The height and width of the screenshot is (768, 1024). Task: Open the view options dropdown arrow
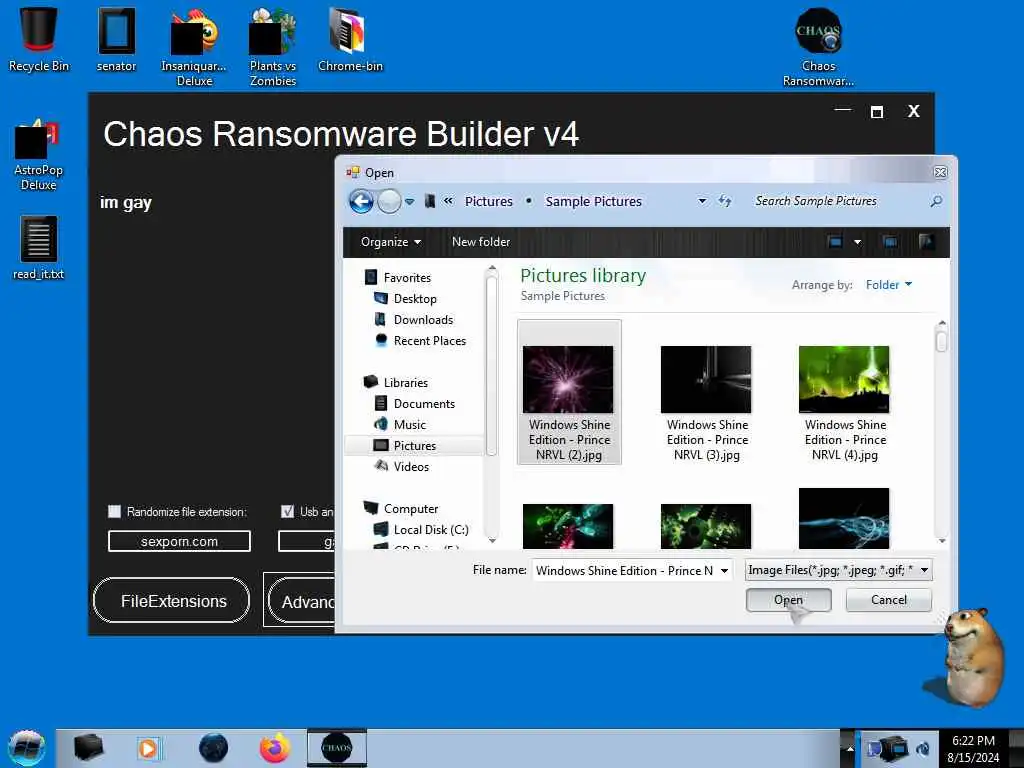(857, 242)
